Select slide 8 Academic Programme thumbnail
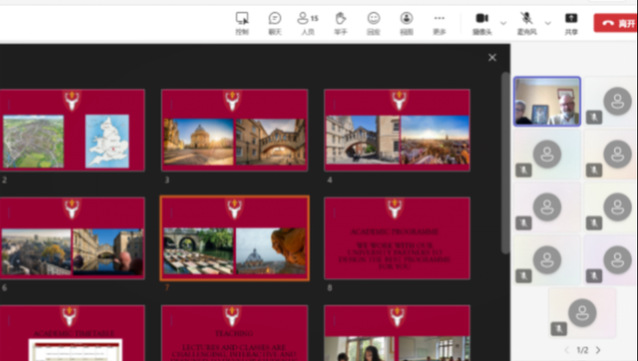The height and width of the screenshot is (361, 638). point(397,238)
